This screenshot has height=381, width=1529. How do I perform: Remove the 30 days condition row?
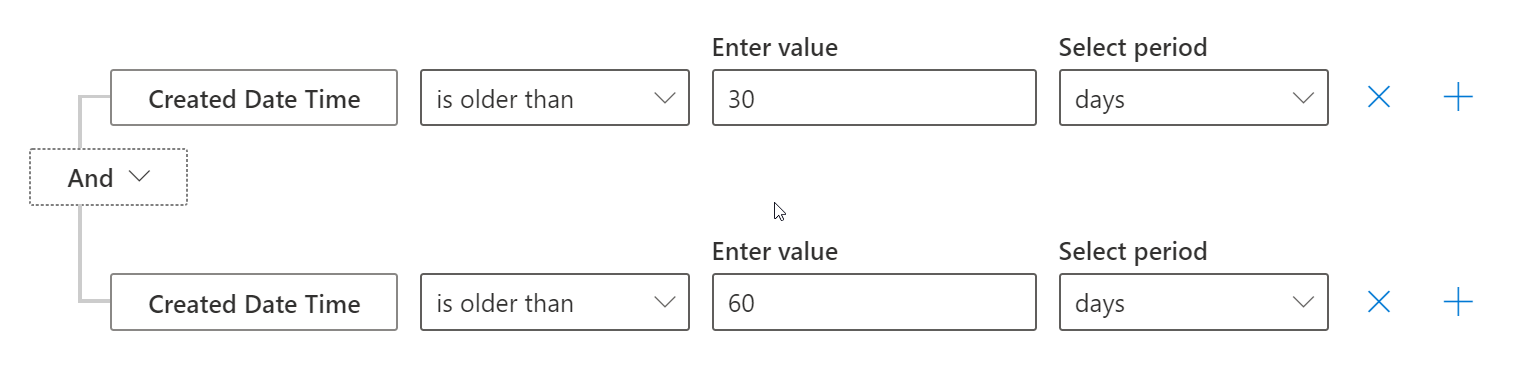click(x=1379, y=97)
